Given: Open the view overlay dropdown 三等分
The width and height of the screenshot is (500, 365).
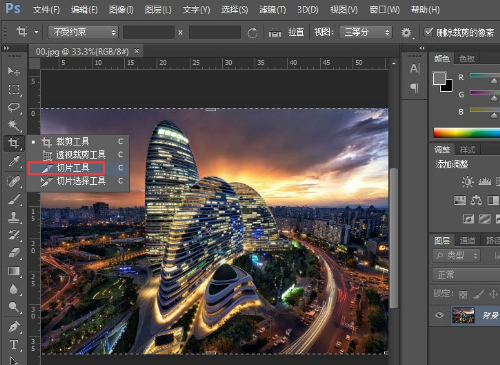Looking at the screenshot, I should coord(366,32).
